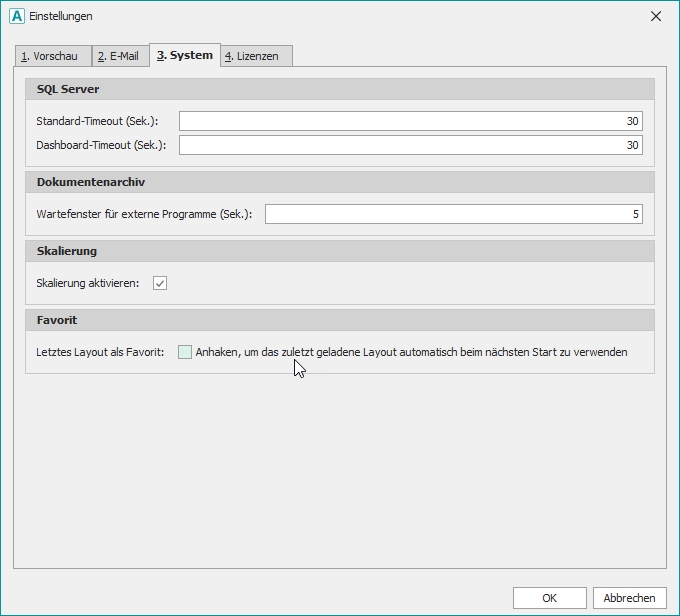This screenshot has width=680, height=616.
Task: Select the Wartefenster für externe Programme field
Action: click(453, 214)
